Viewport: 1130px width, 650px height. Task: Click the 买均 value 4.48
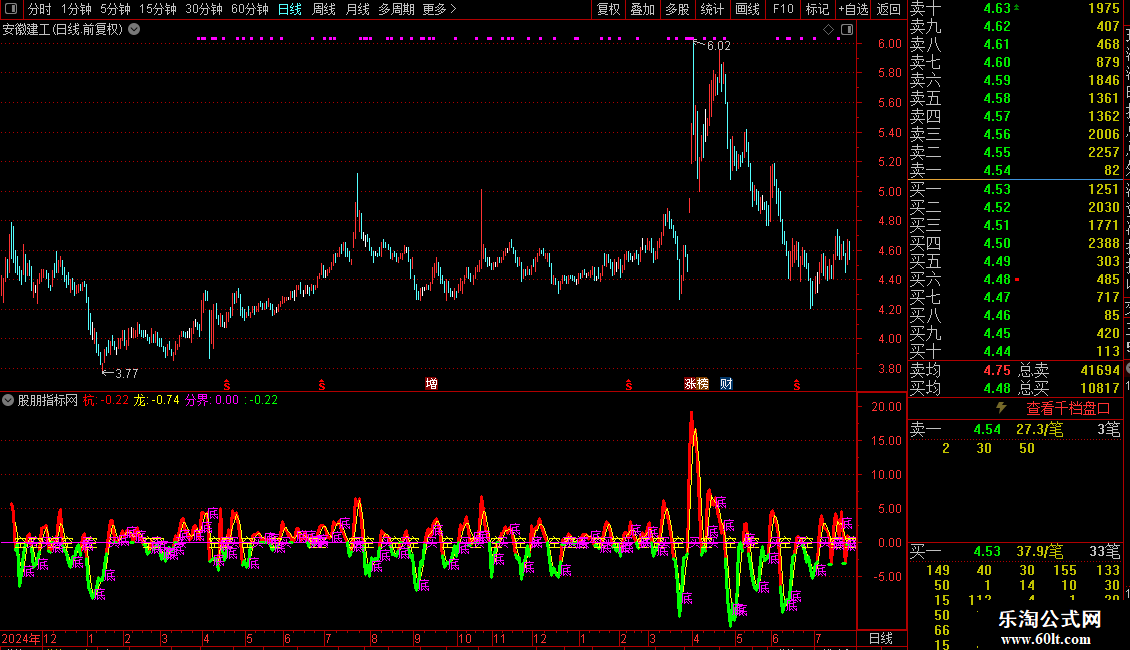coord(997,388)
